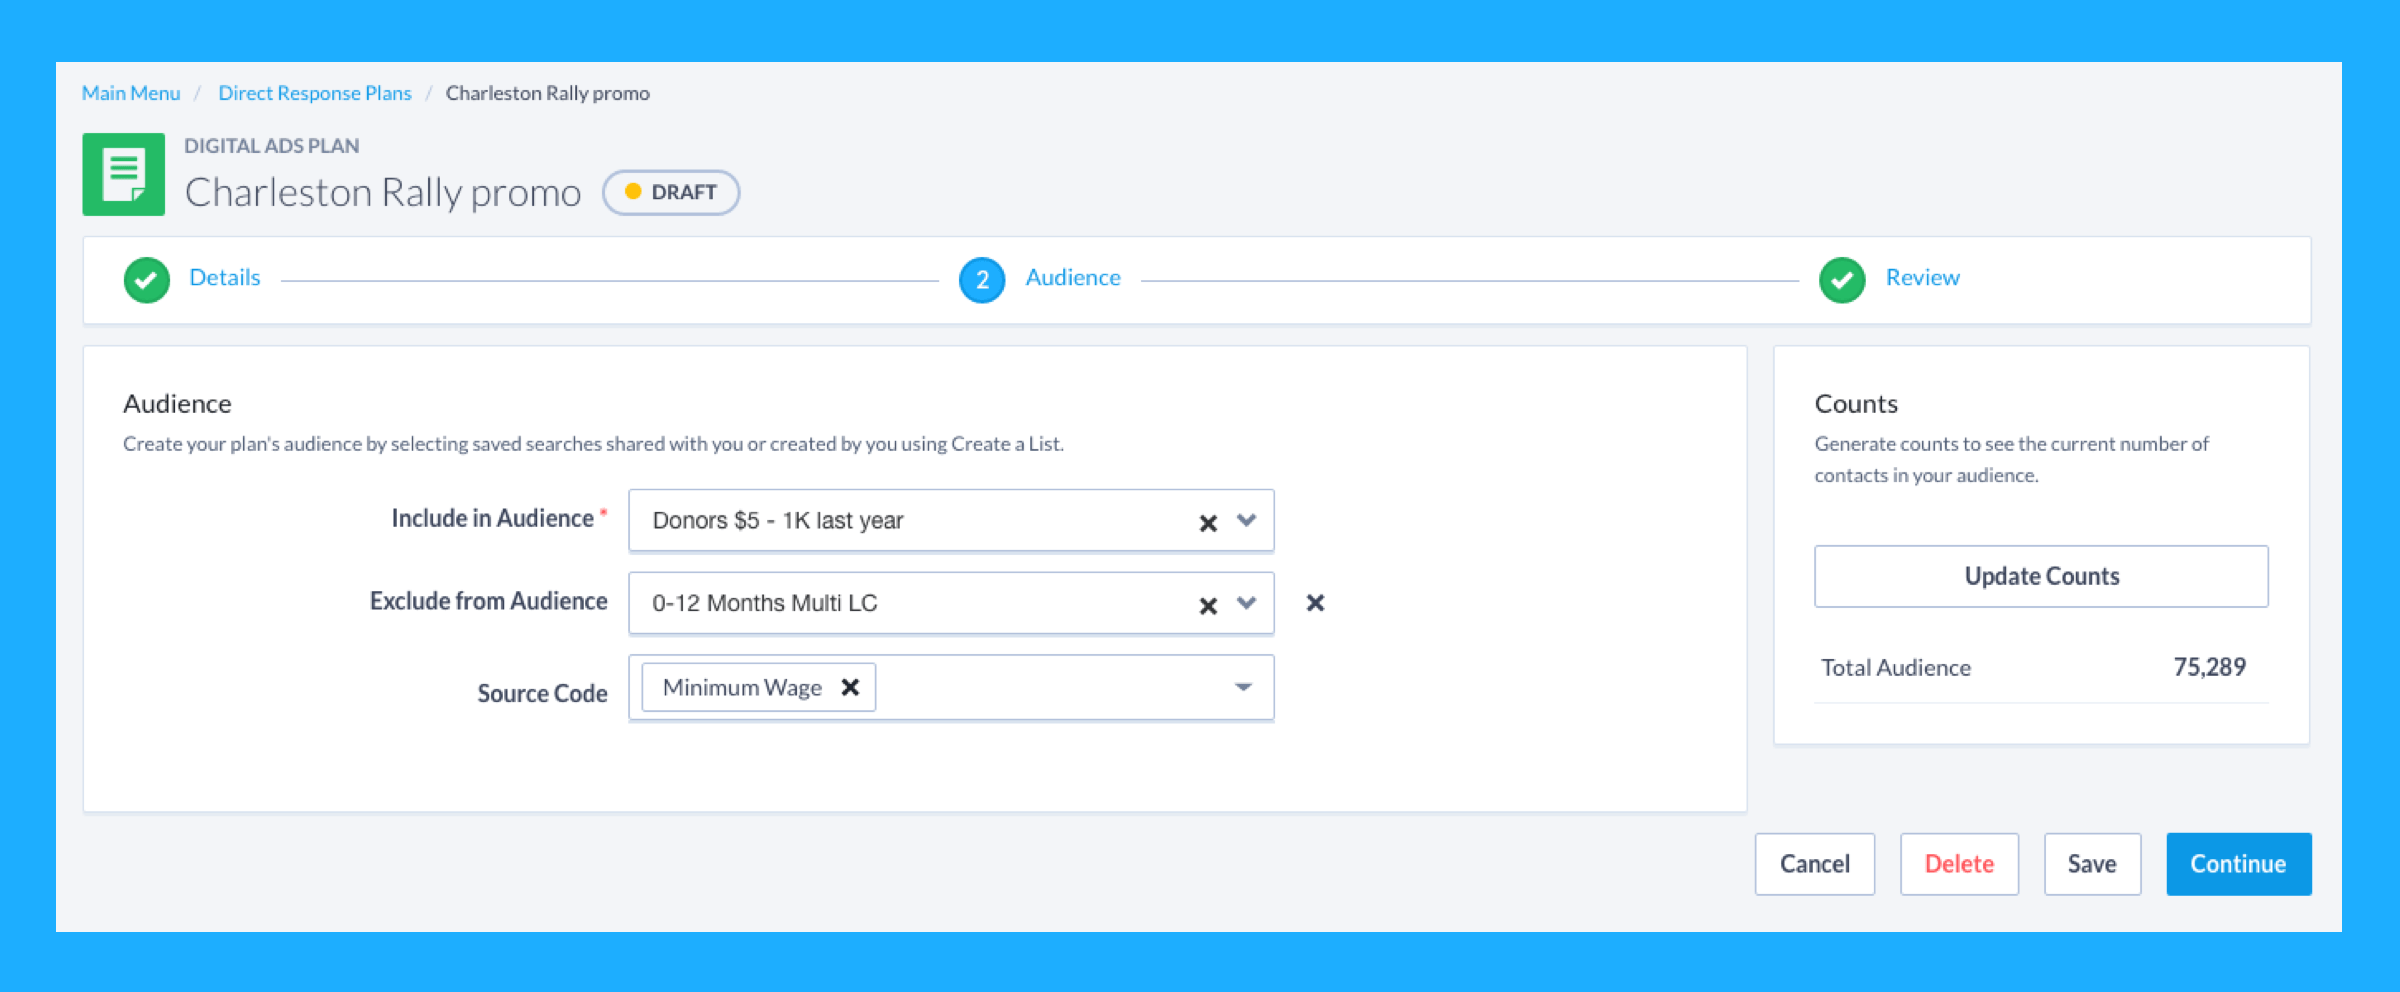This screenshot has width=2400, height=992.
Task: Click the blue step 2 circle icon
Action: click(x=981, y=280)
